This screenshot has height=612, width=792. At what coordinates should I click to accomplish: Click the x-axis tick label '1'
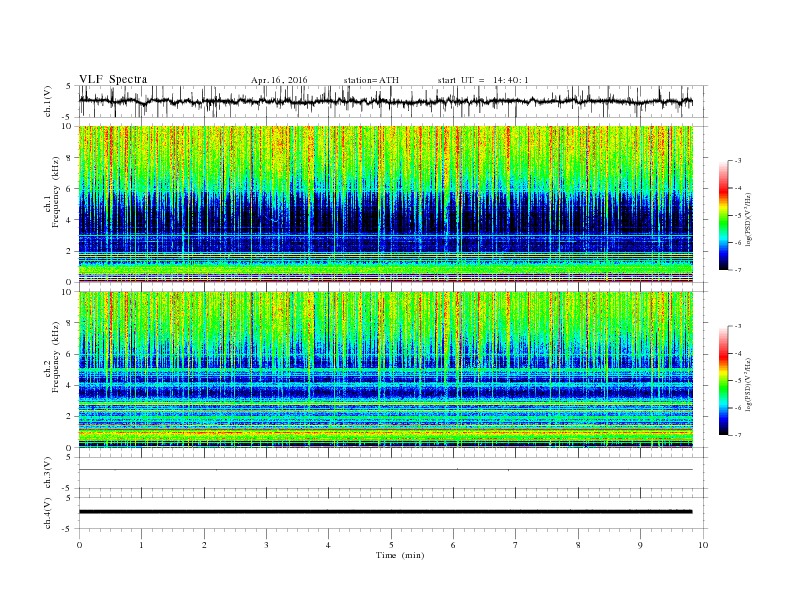click(x=142, y=545)
